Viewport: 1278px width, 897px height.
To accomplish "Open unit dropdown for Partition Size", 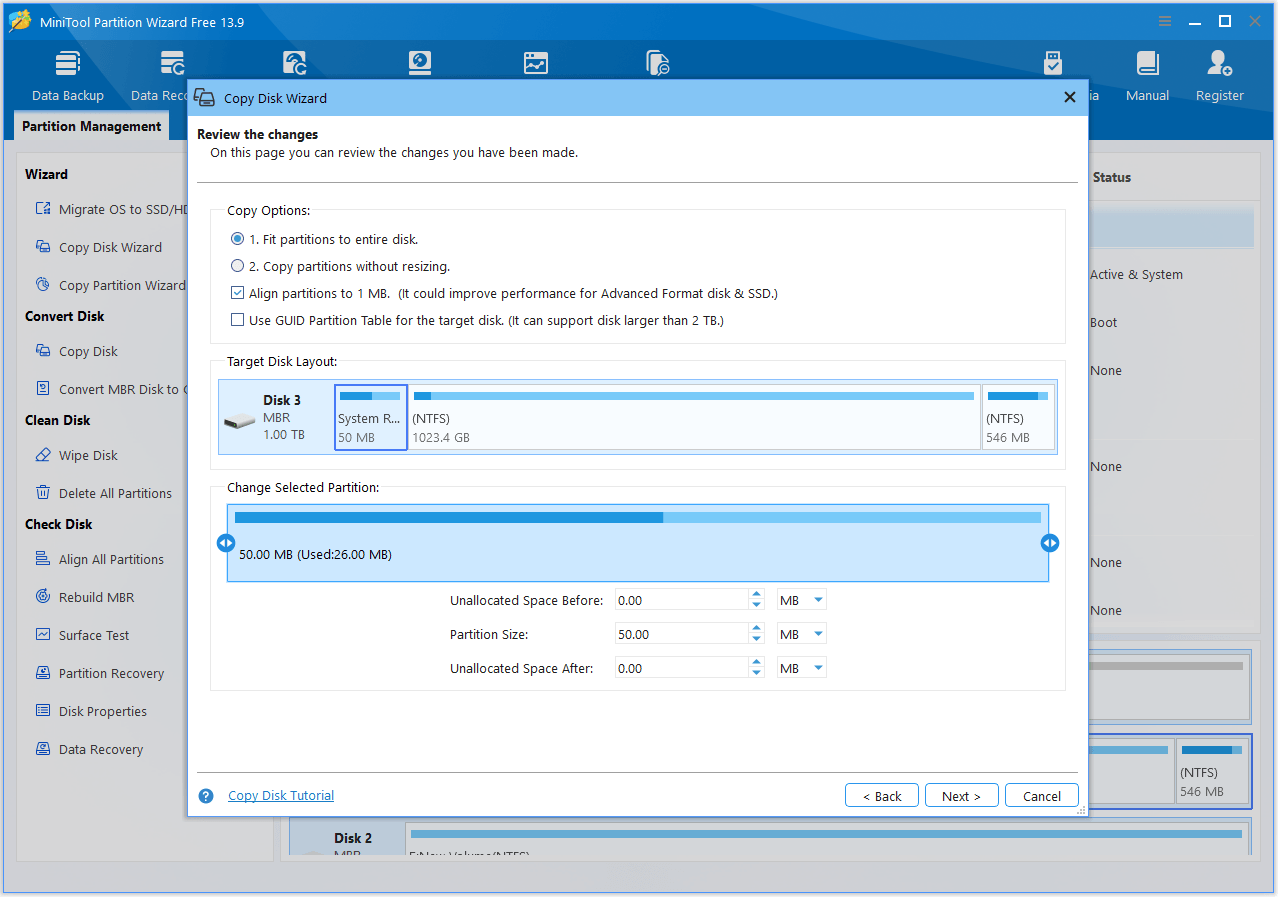I will [802, 634].
